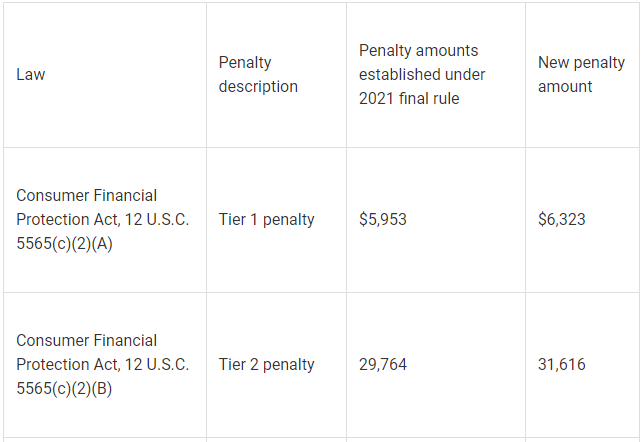Viewport: 643px width, 442px height.
Task: Click "5565(c)(2)(B)" citation text
Action: [64, 389]
